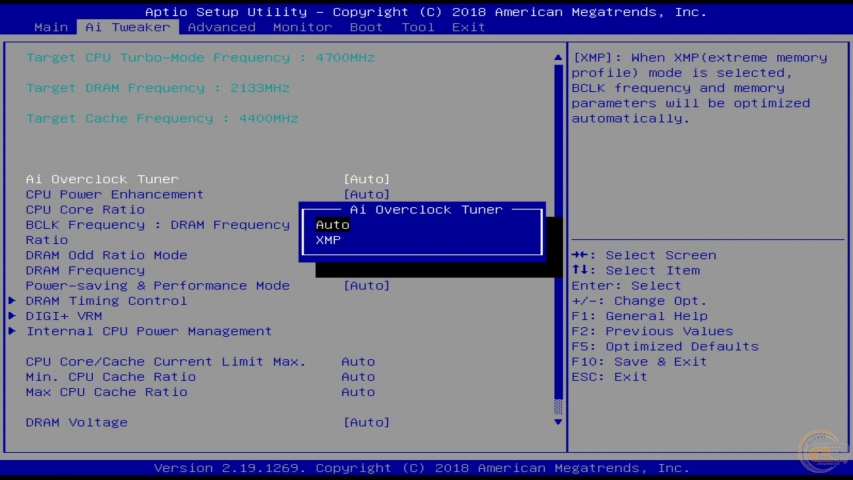Click the scrollbar down arrow
This screenshot has height=480, width=853.
click(x=558, y=422)
